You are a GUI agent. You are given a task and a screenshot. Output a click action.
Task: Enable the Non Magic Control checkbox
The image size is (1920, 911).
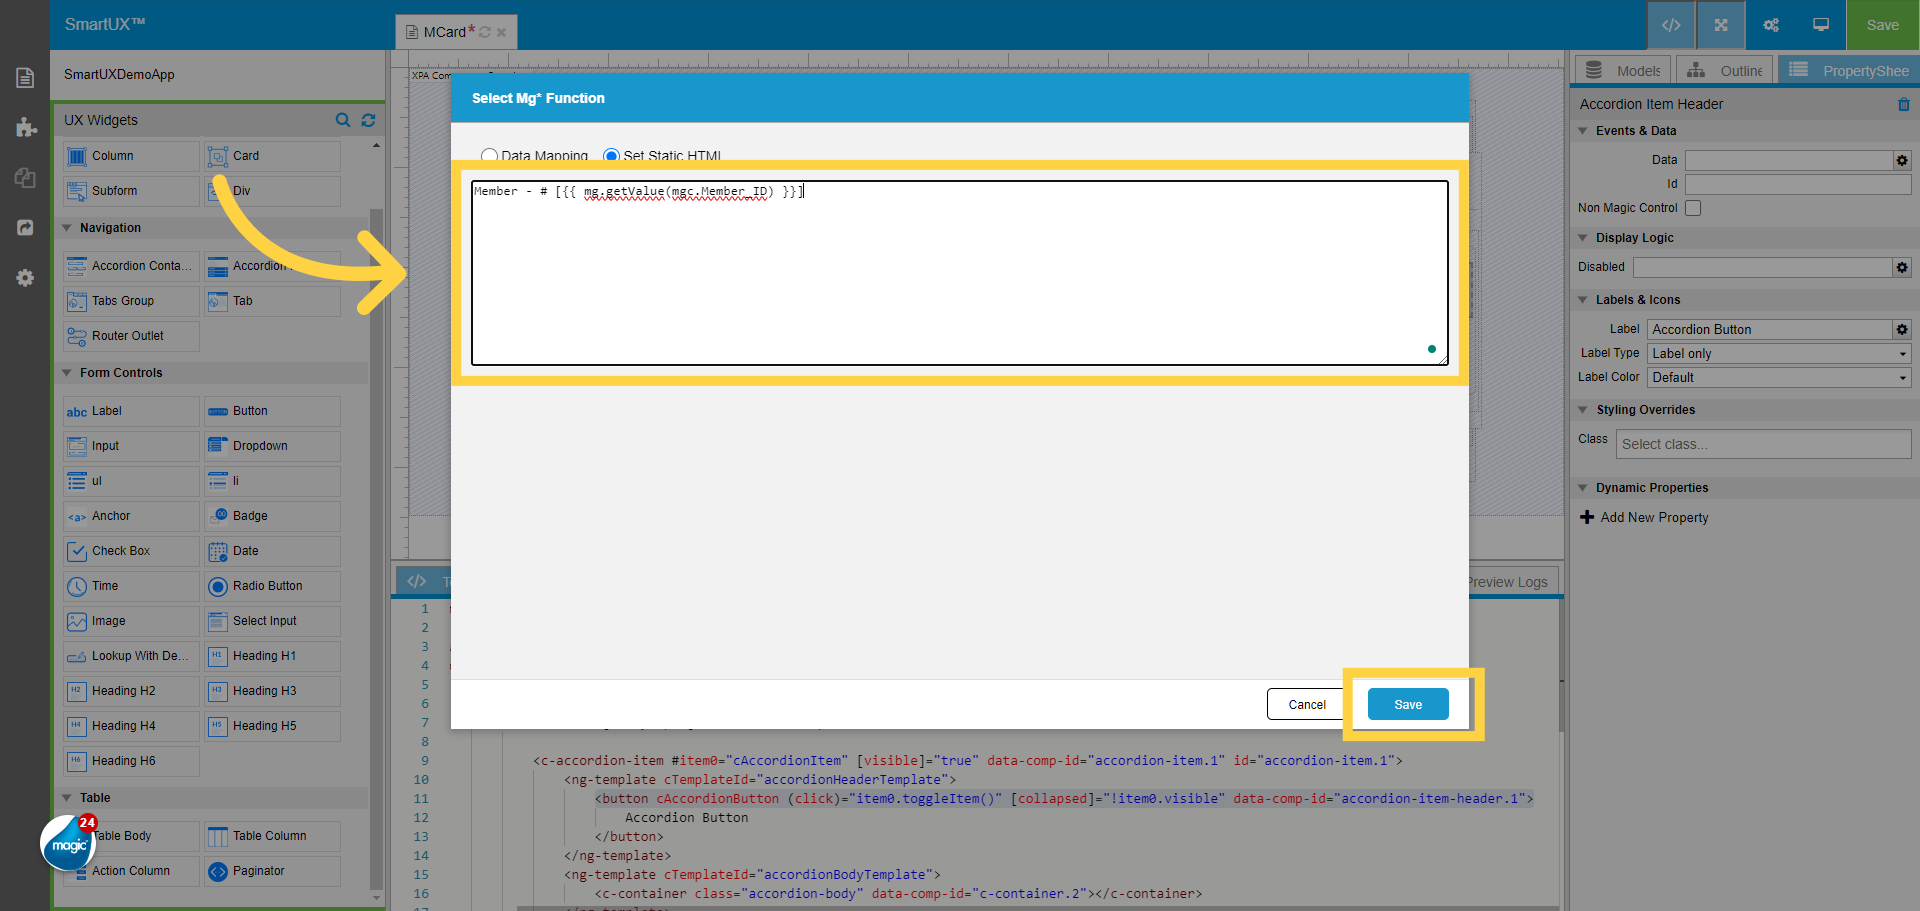coord(1693,208)
